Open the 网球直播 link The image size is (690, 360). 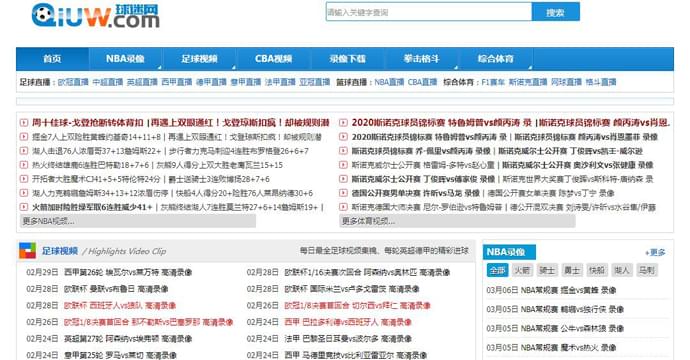click(x=566, y=82)
